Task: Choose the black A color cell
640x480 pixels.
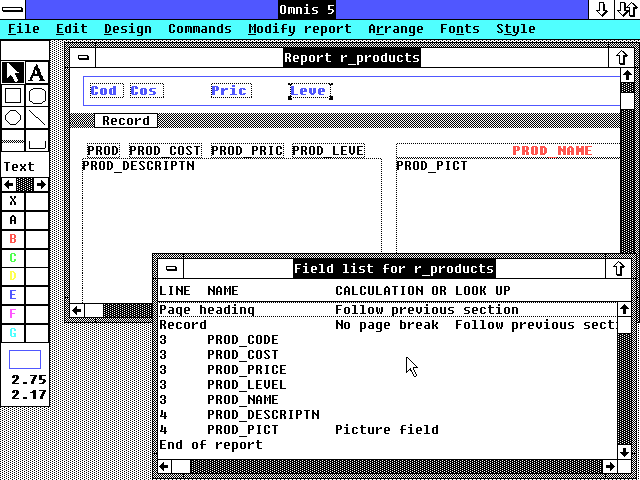Action: pos(13,220)
